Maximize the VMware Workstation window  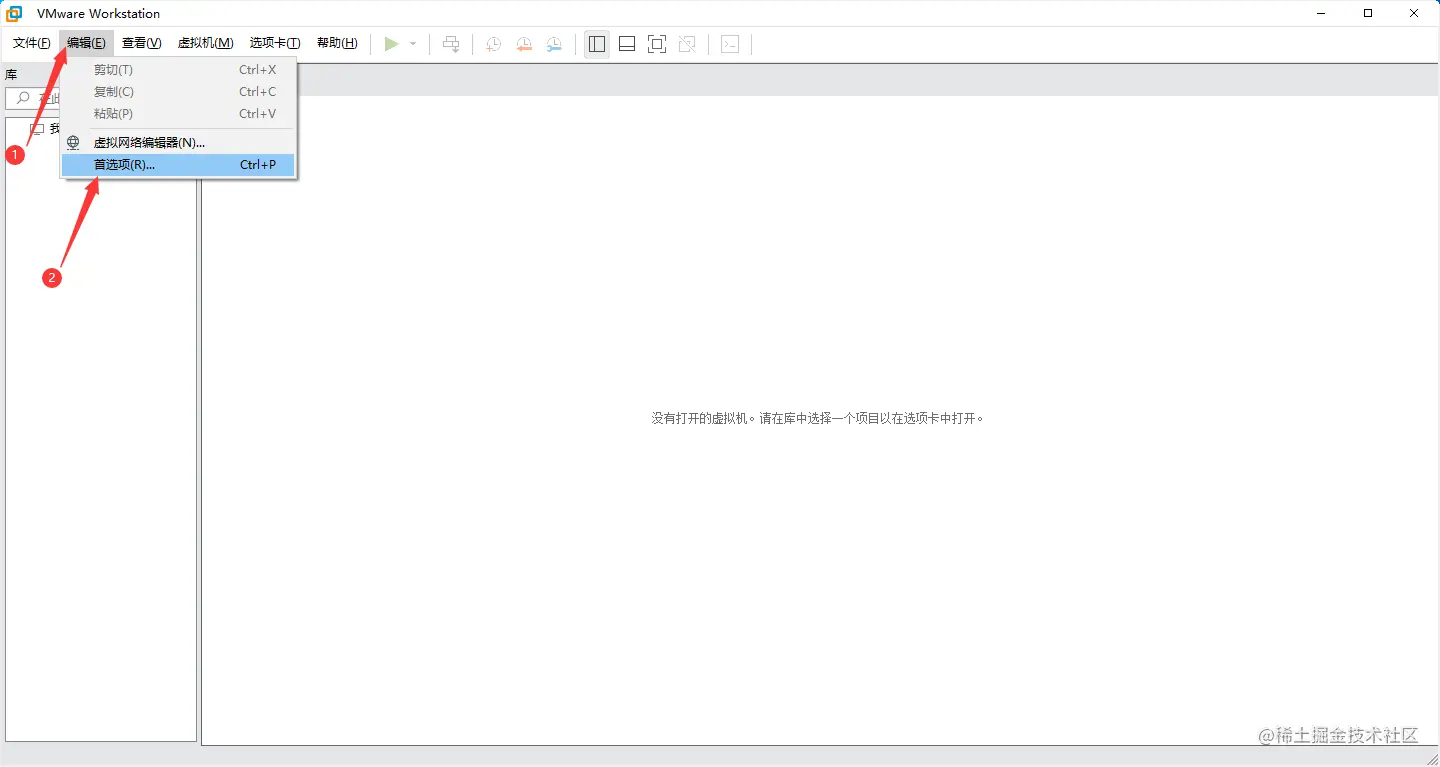click(1368, 14)
